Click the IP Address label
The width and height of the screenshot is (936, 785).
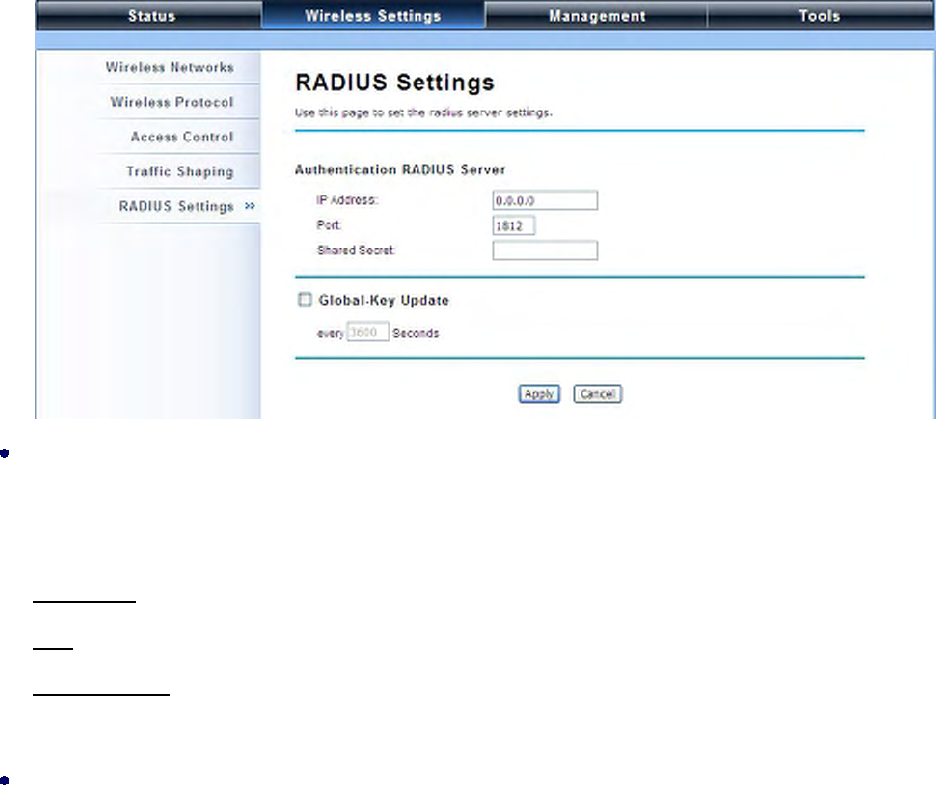click(347, 200)
